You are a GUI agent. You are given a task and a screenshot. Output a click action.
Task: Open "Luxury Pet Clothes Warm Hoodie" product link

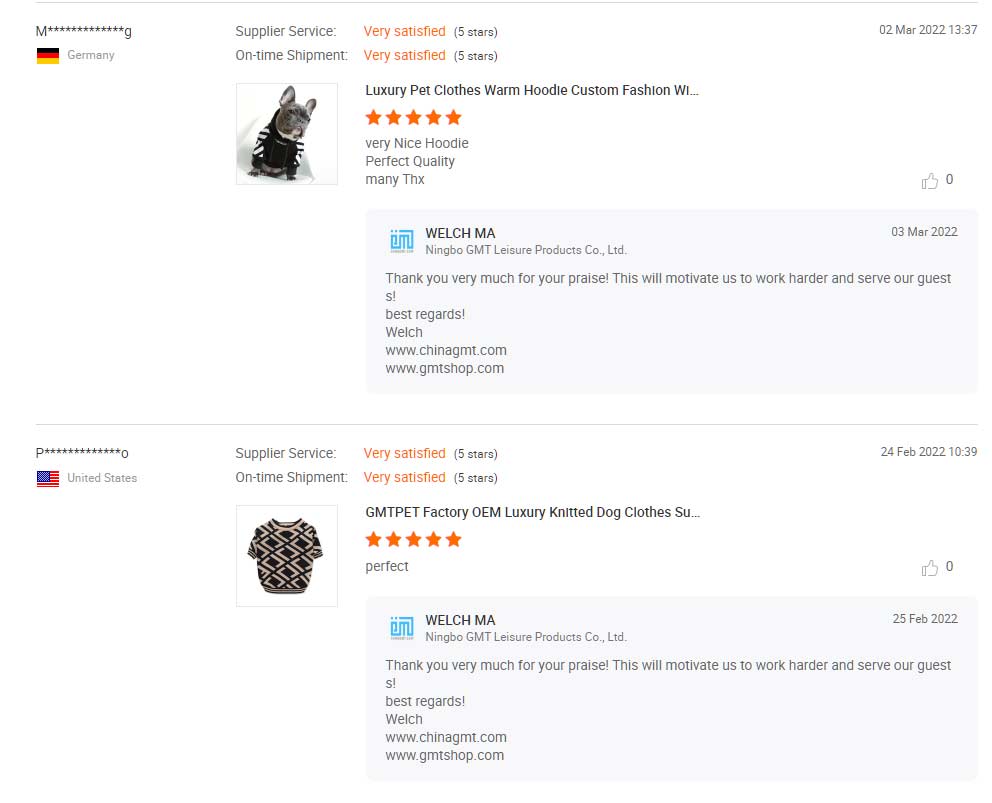[532, 91]
